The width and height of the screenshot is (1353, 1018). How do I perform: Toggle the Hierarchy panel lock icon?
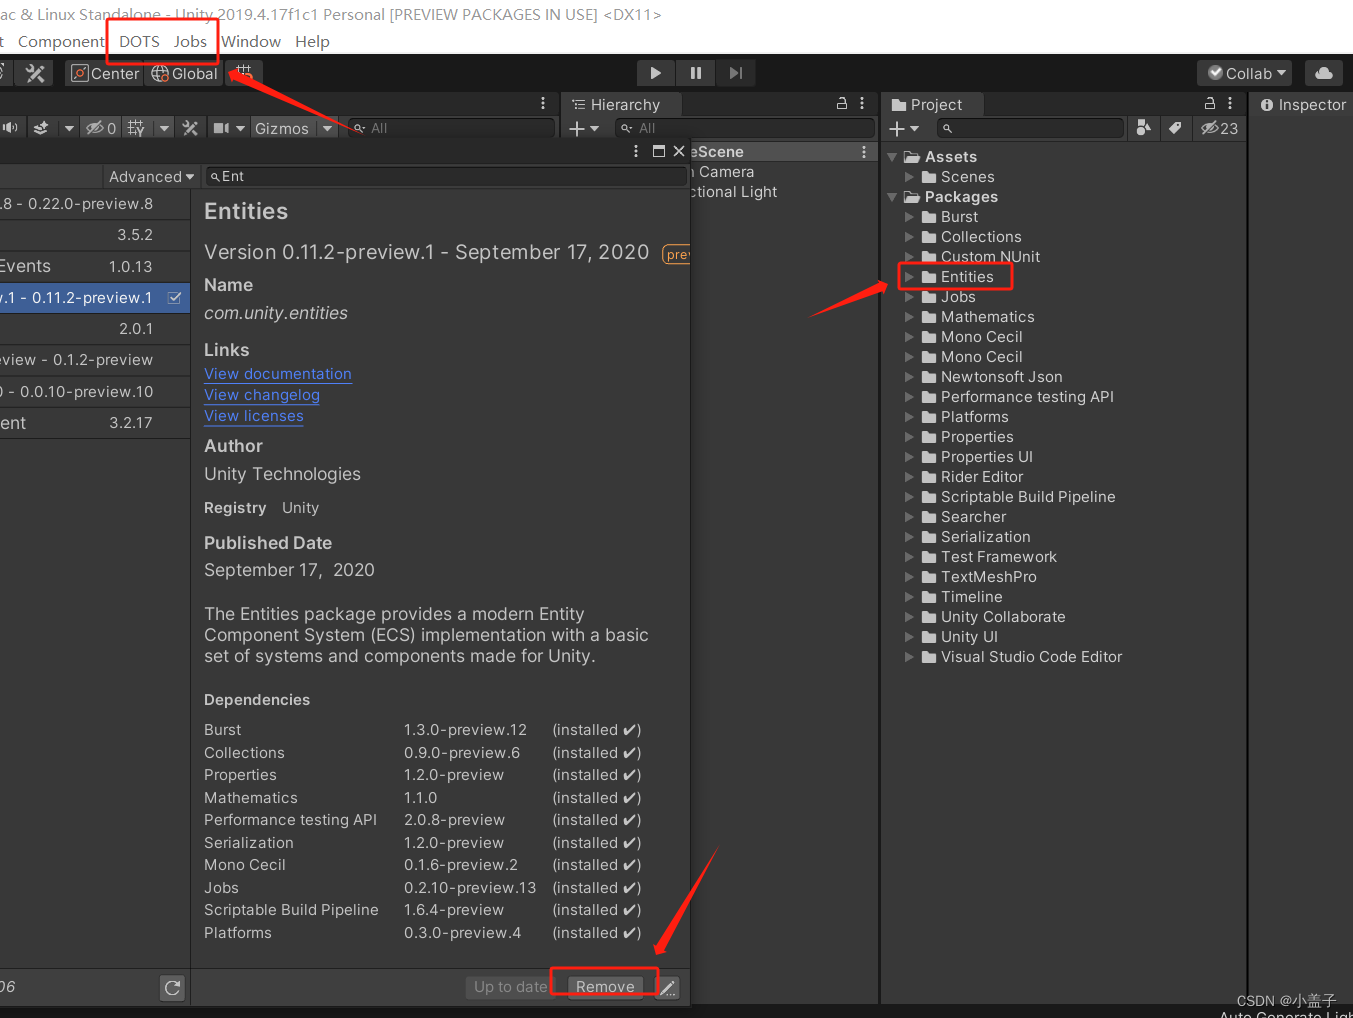(x=842, y=103)
